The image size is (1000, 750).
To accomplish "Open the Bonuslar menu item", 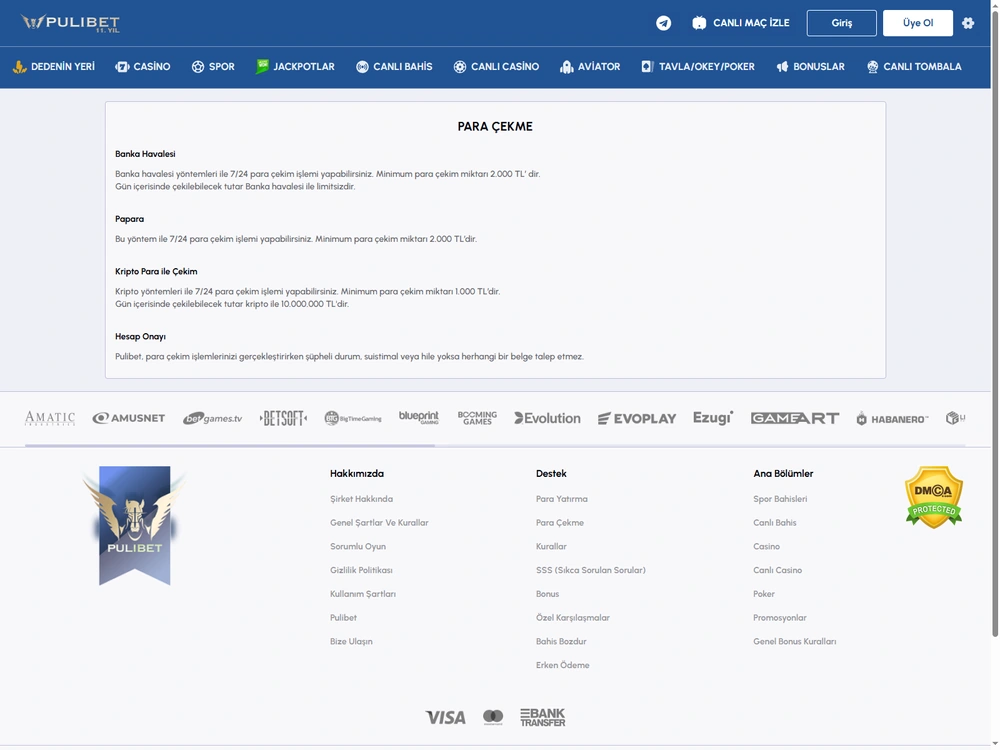I will coord(810,66).
